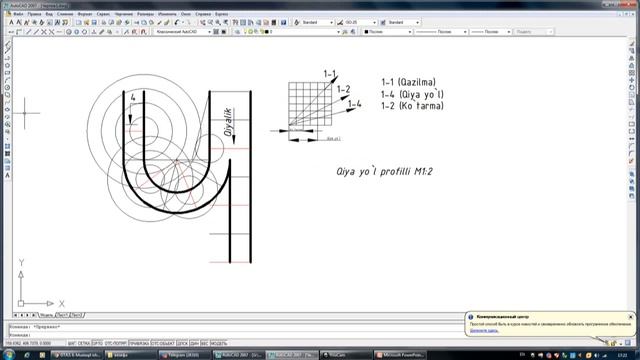Image resolution: width=640 pixels, height=360 pixels.
Task: Select the Erase tool in Modify toolbar
Action: coord(631,44)
